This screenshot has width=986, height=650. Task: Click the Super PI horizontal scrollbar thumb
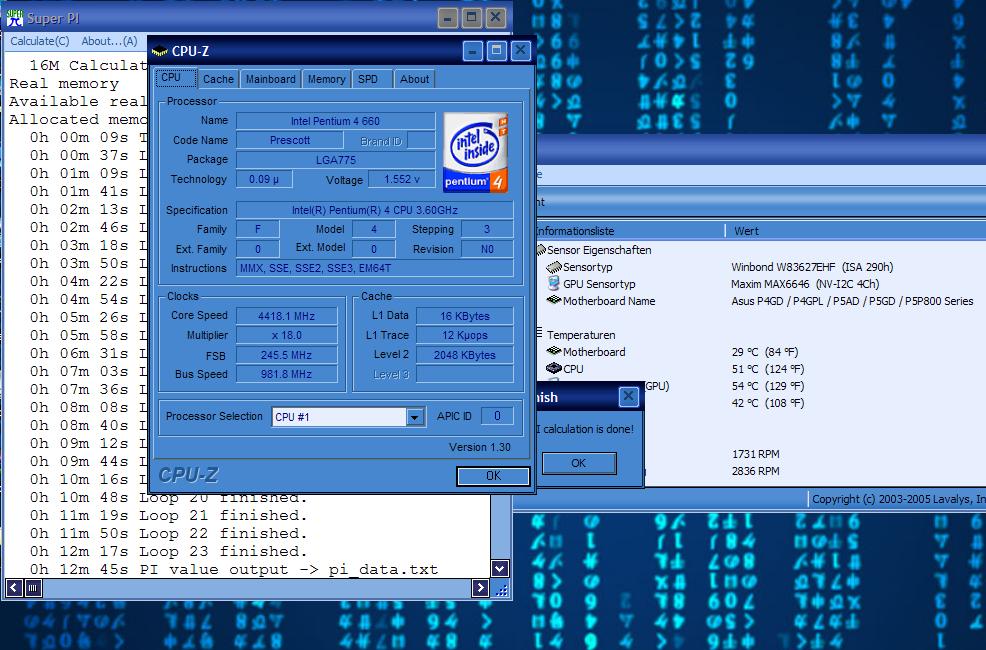[x=33, y=588]
